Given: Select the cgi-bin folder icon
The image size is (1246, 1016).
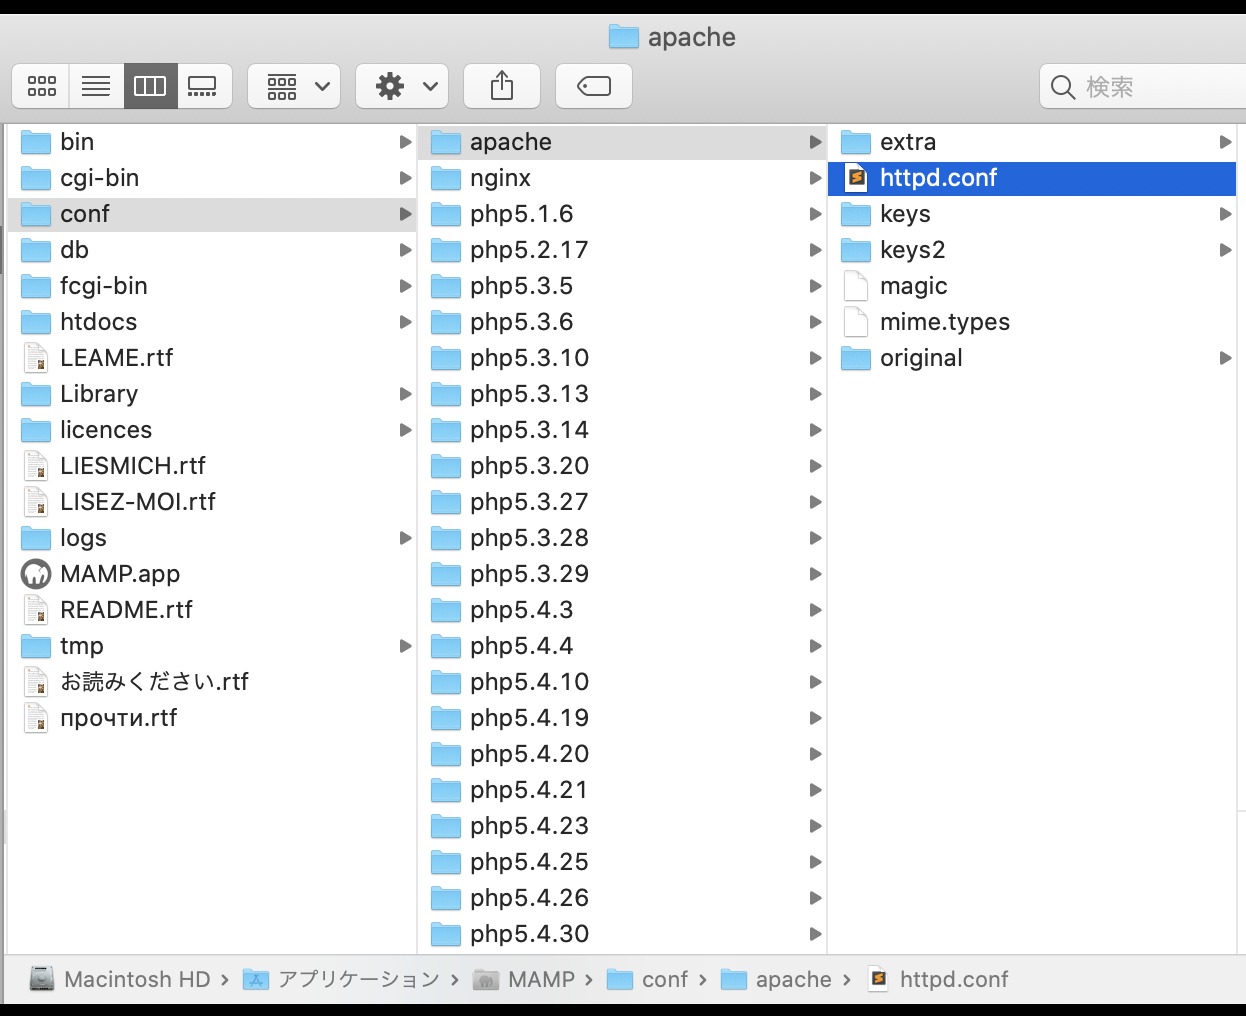Looking at the screenshot, I should tap(36, 178).
